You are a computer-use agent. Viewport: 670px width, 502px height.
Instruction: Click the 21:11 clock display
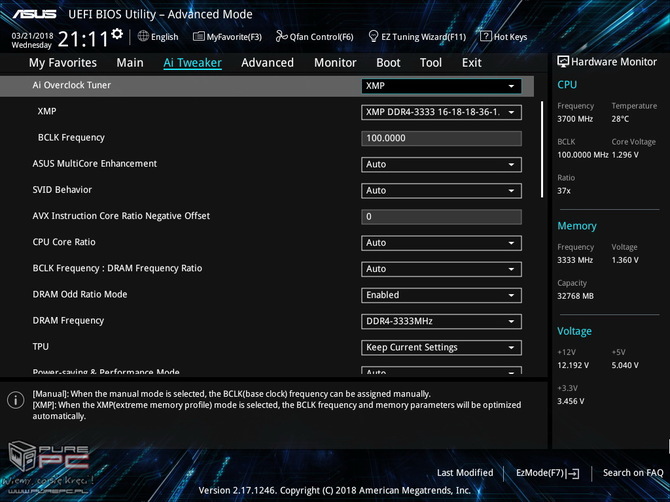(83, 39)
